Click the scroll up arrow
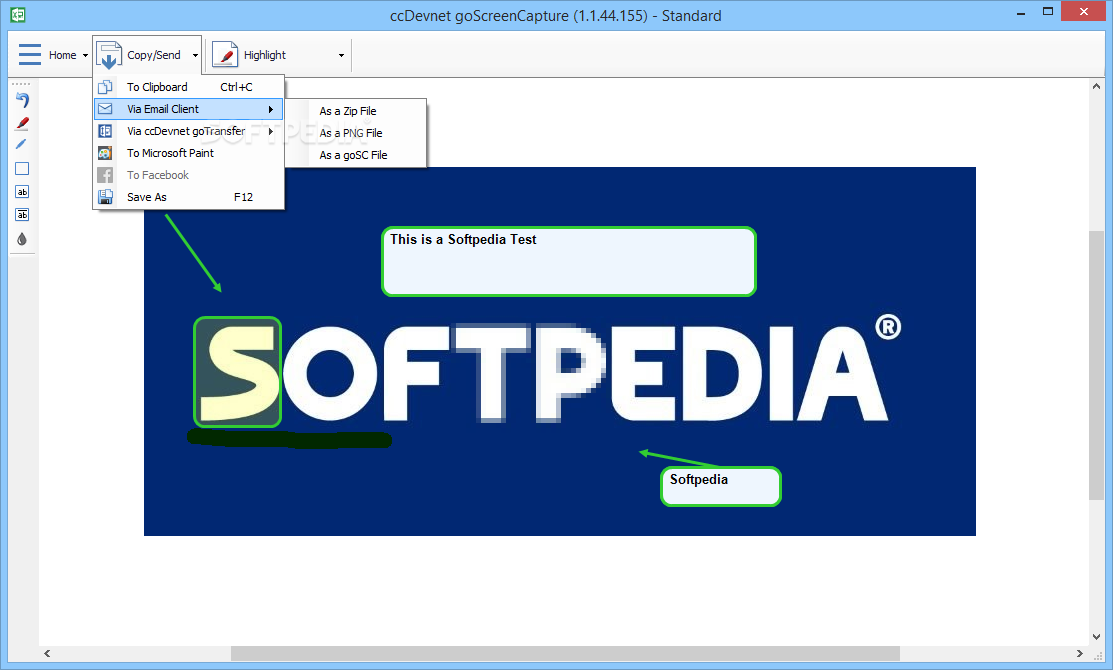The height and width of the screenshot is (670, 1113). 1097,87
